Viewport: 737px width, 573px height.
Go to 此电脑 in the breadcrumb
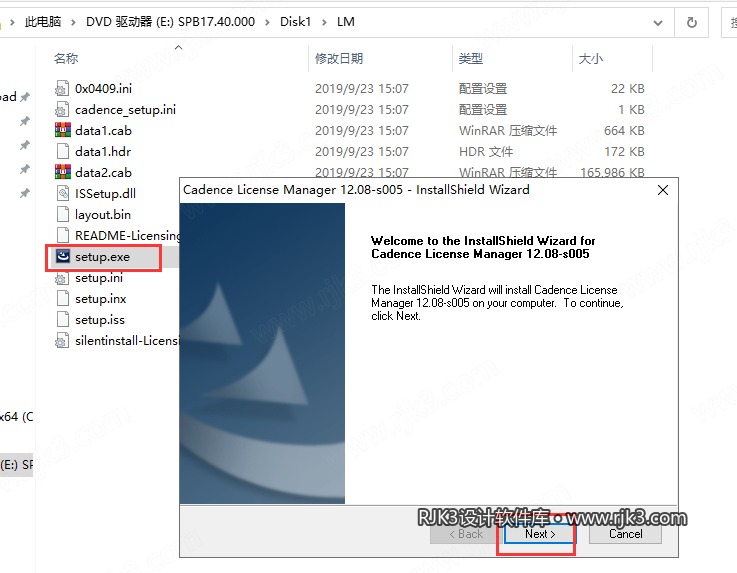coord(43,22)
